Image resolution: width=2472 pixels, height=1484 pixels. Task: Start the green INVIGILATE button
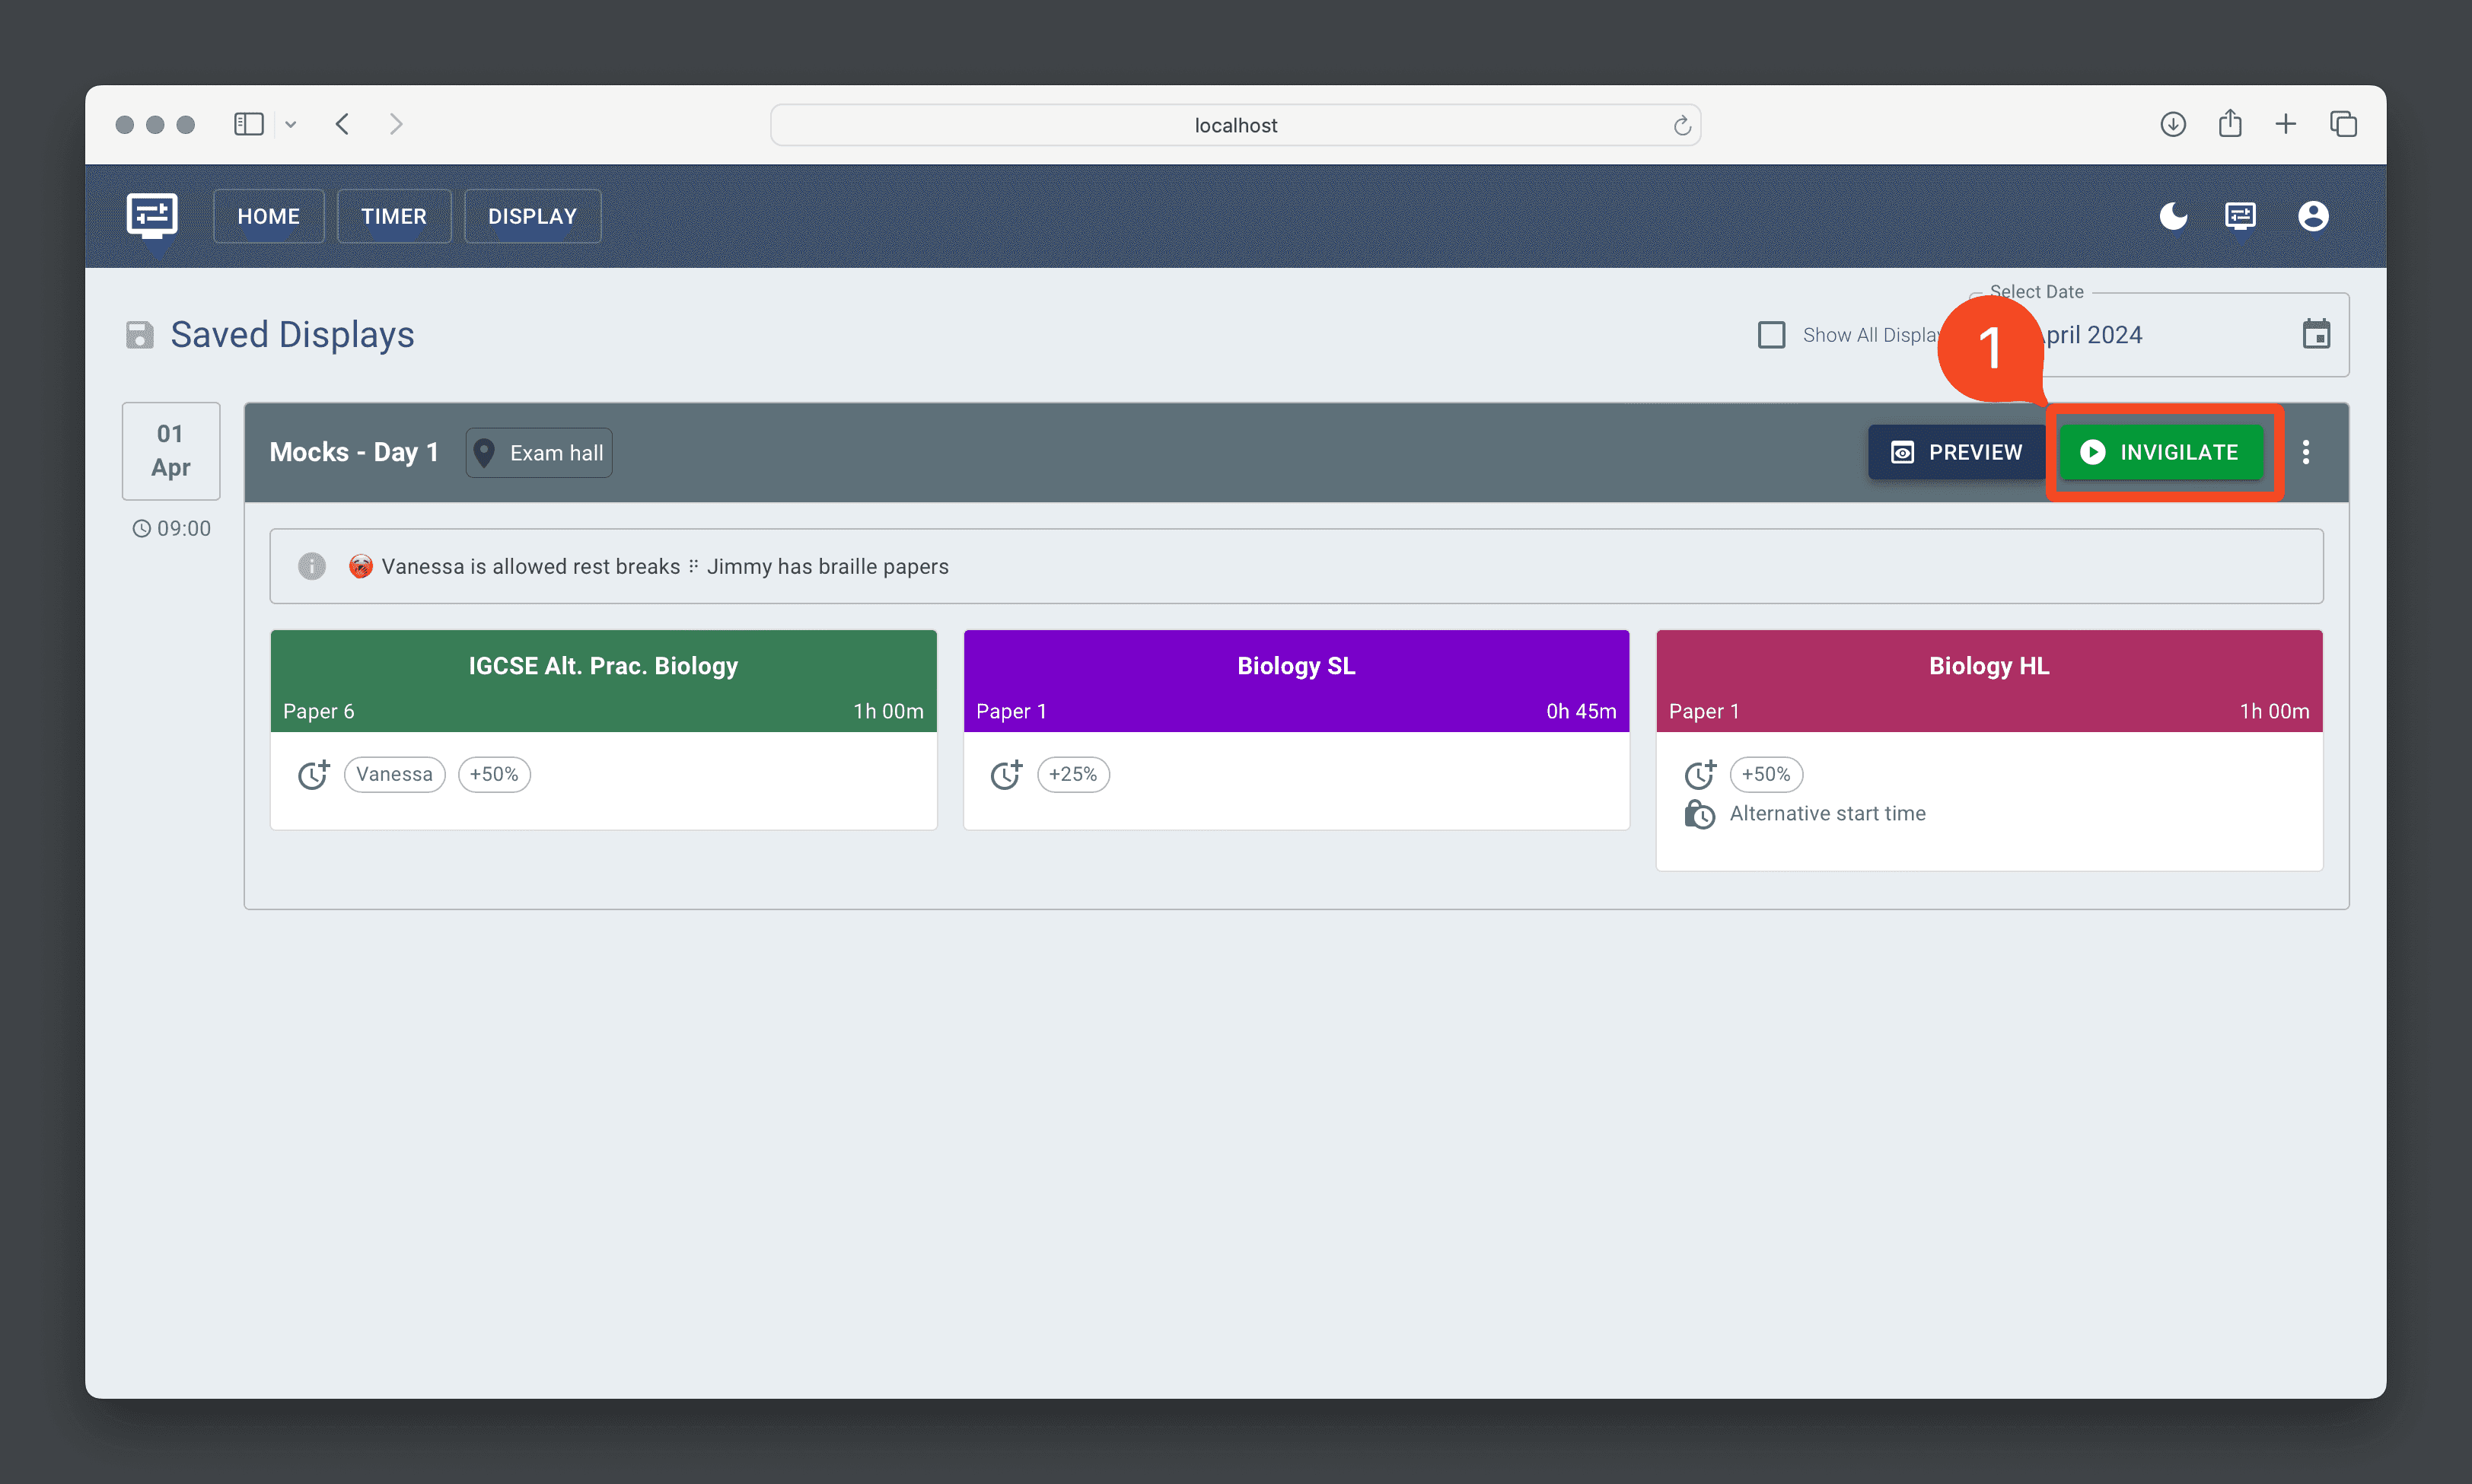(x=2160, y=452)
